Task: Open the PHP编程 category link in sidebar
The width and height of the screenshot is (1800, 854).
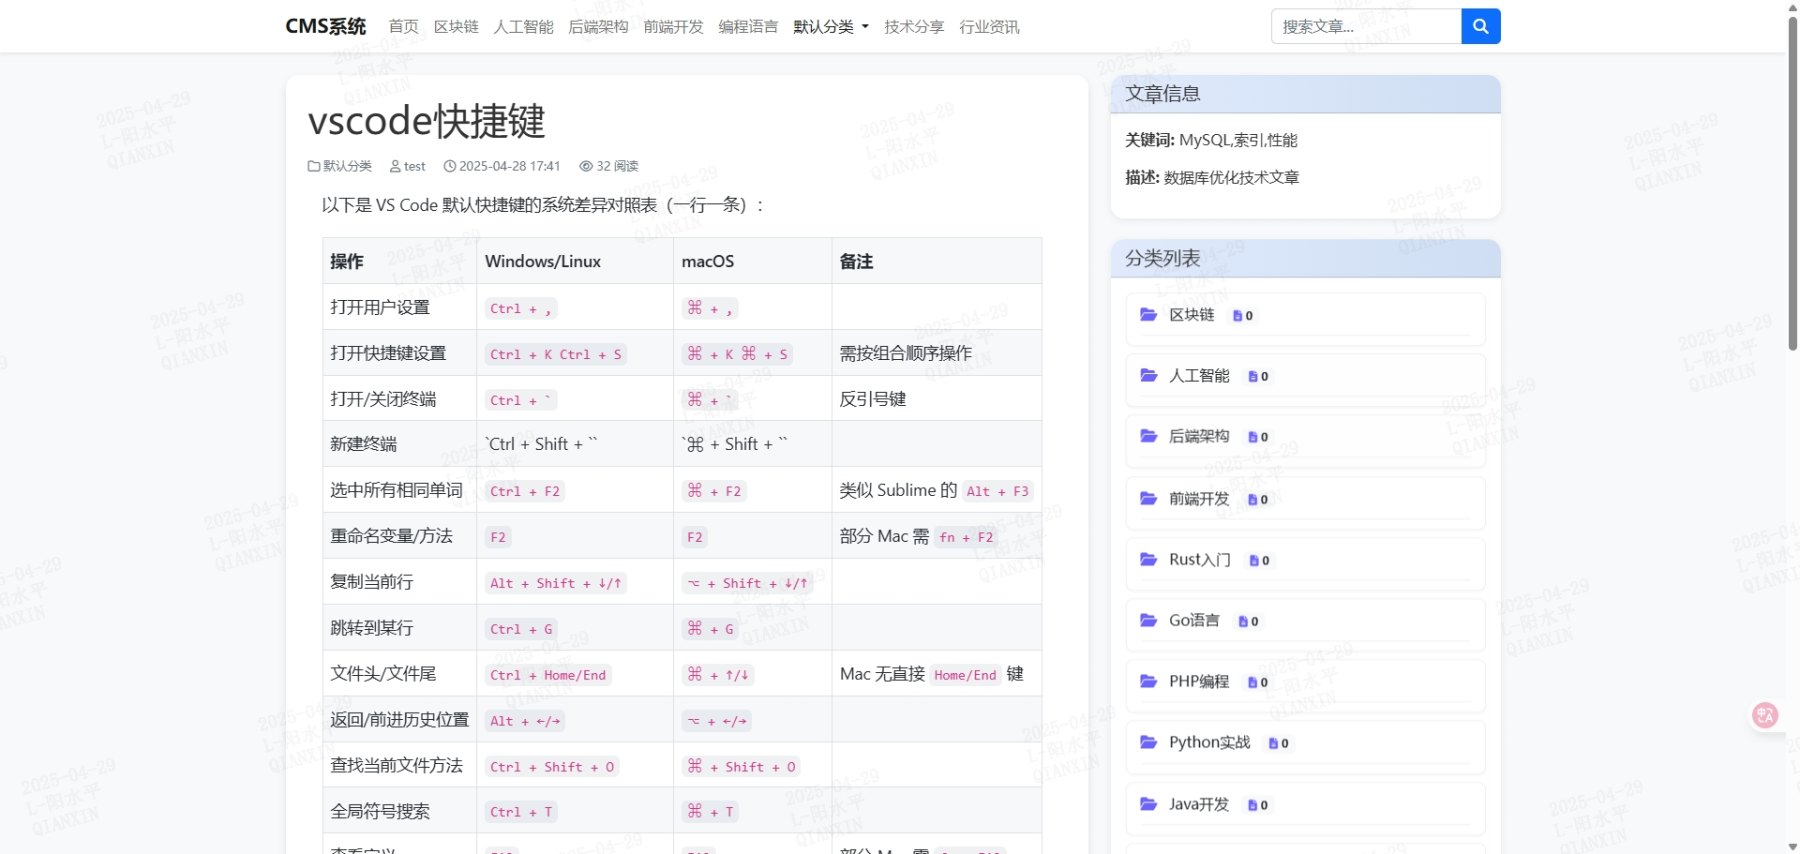Action: click(x=1199, y=682)
